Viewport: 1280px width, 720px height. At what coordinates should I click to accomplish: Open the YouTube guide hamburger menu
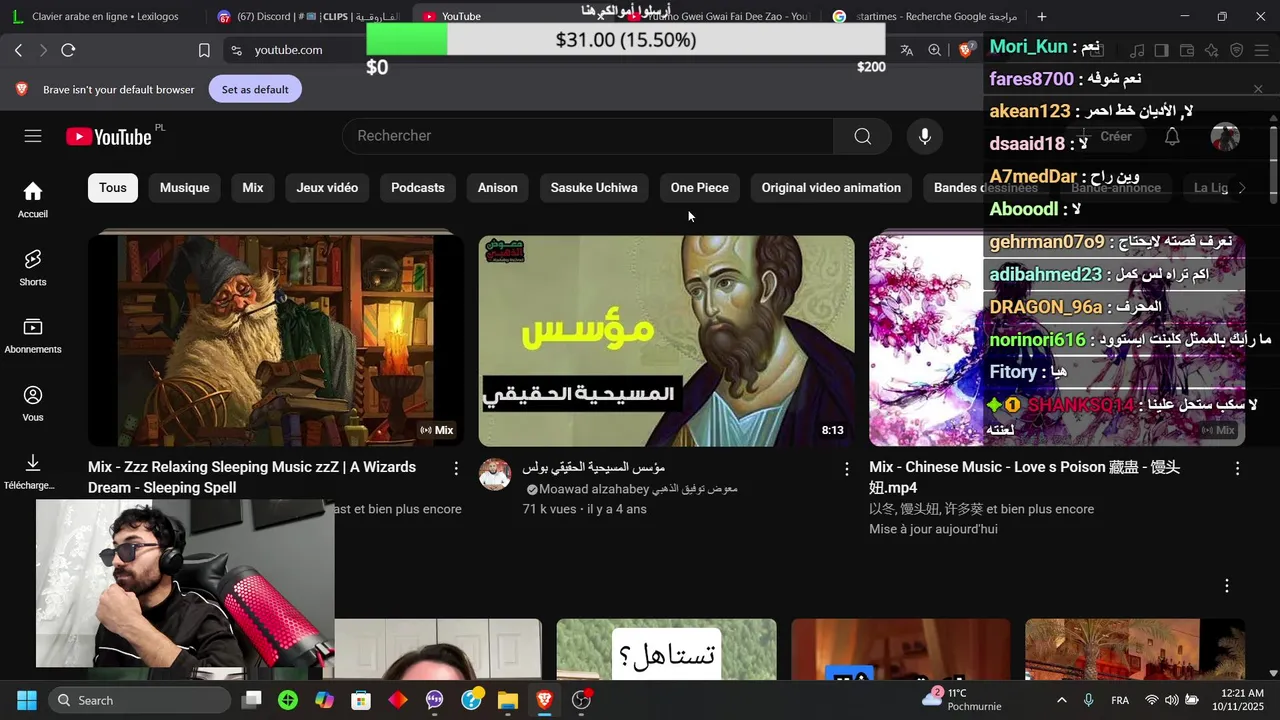click(x=33, y=136)
